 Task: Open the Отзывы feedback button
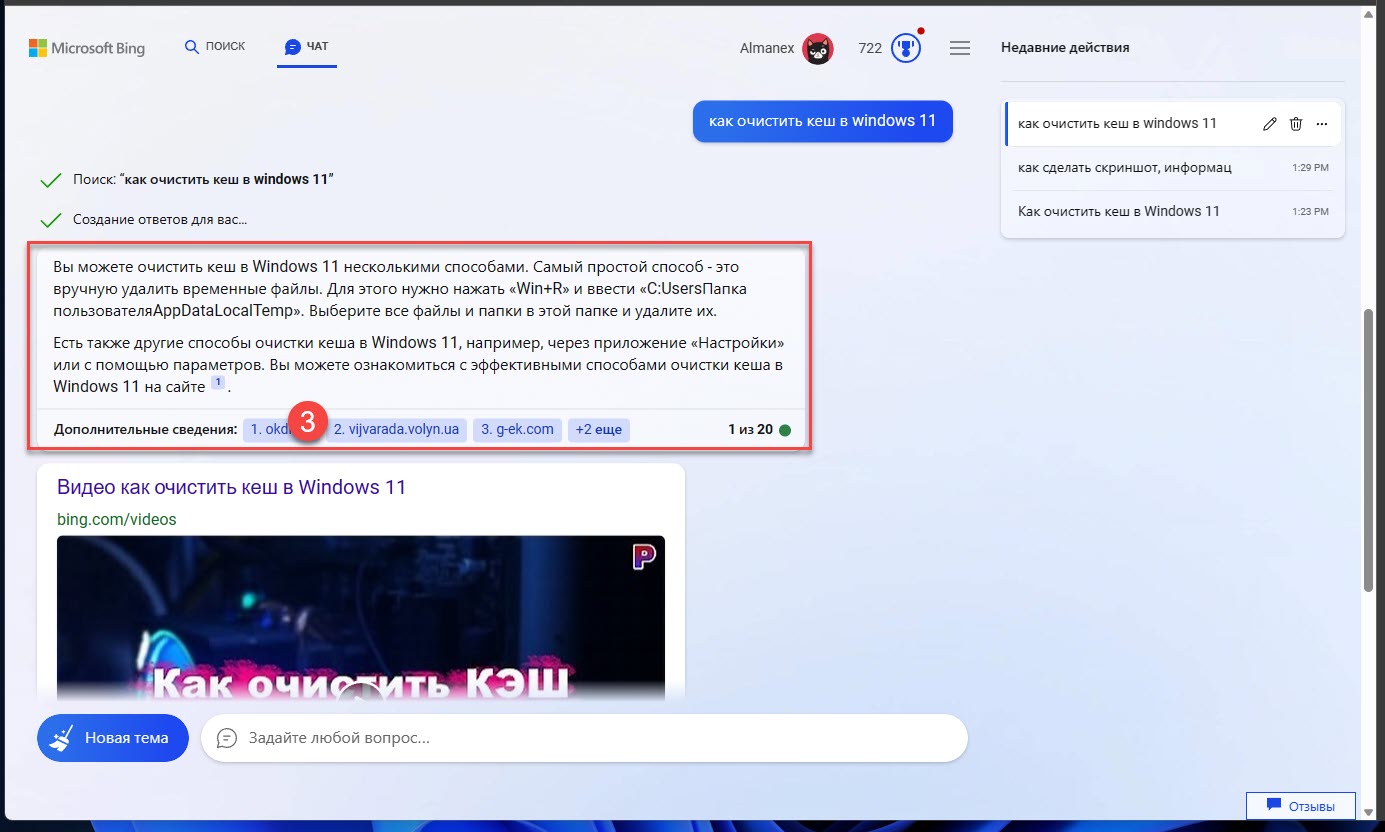pyautogui.click(x=1301, y=805)
